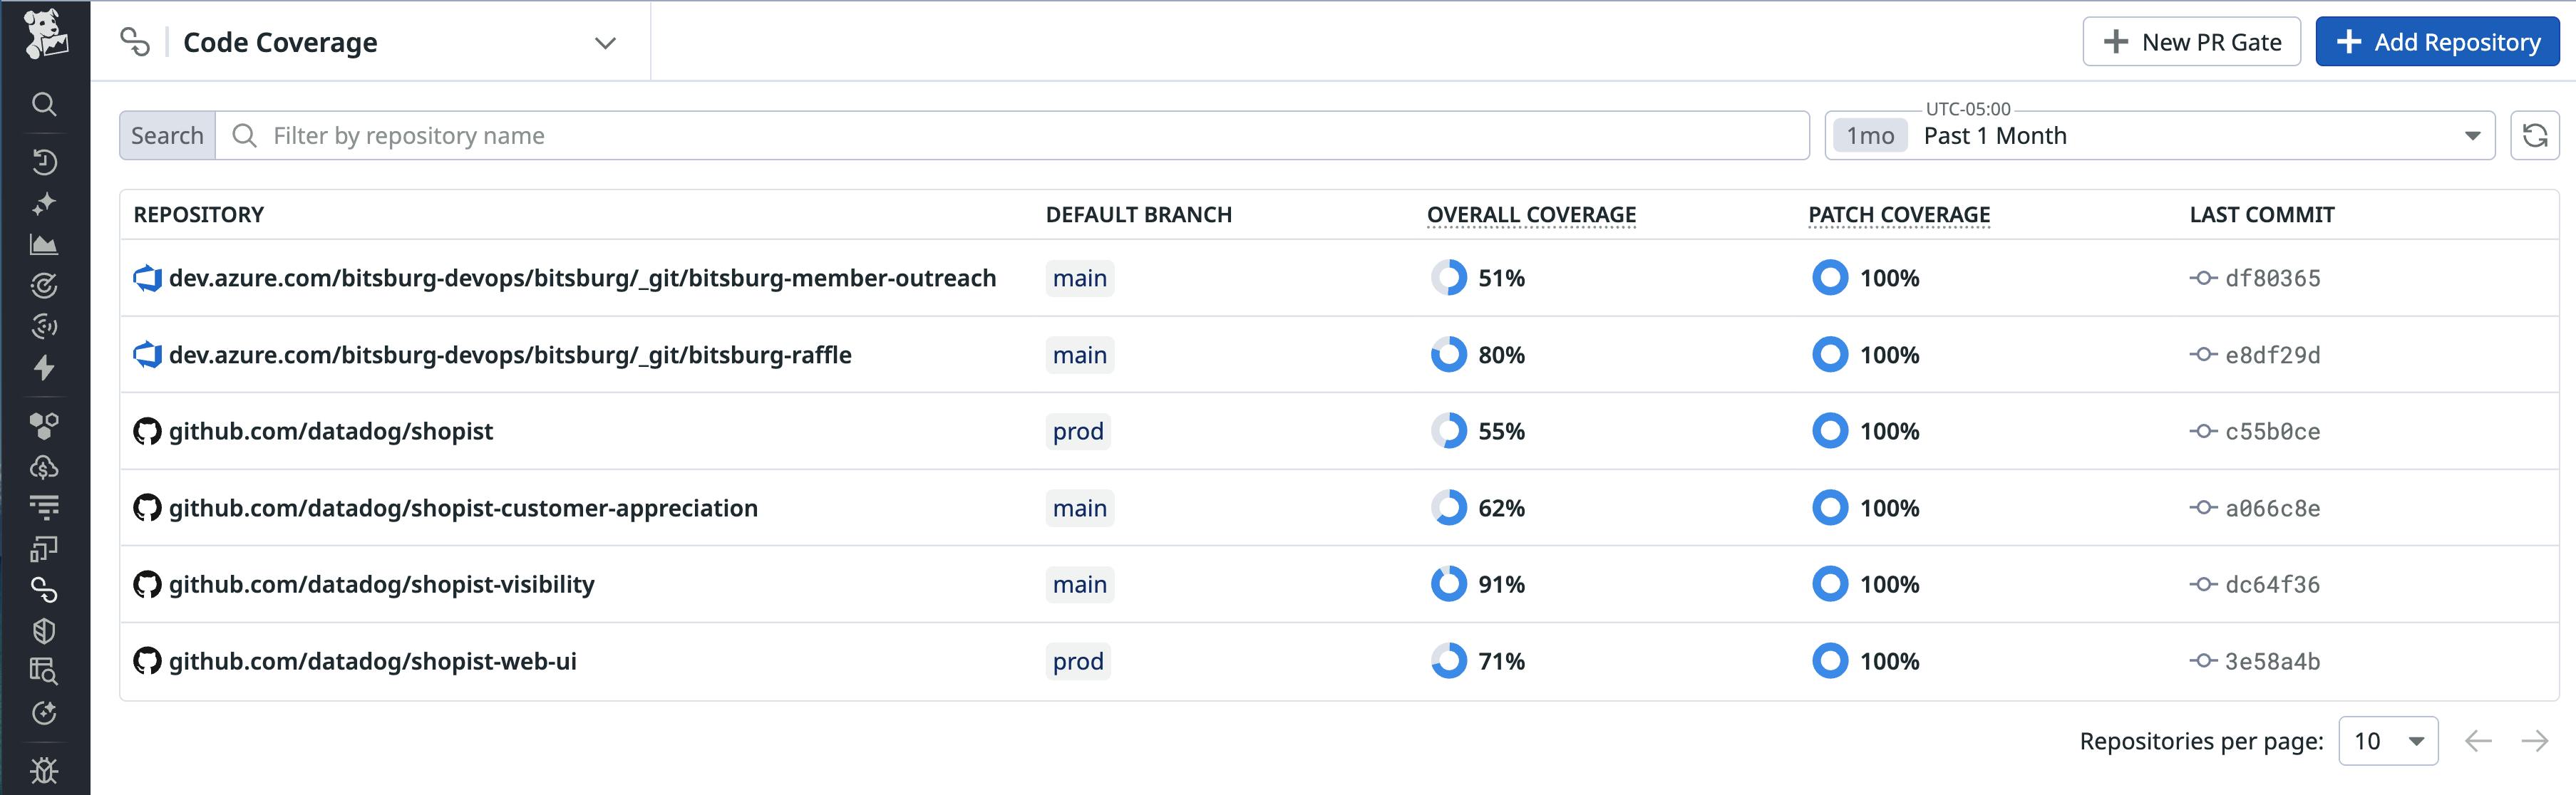The image size is (2576, 795).
Task: Open Security with the shield icon
Action: 44,630
